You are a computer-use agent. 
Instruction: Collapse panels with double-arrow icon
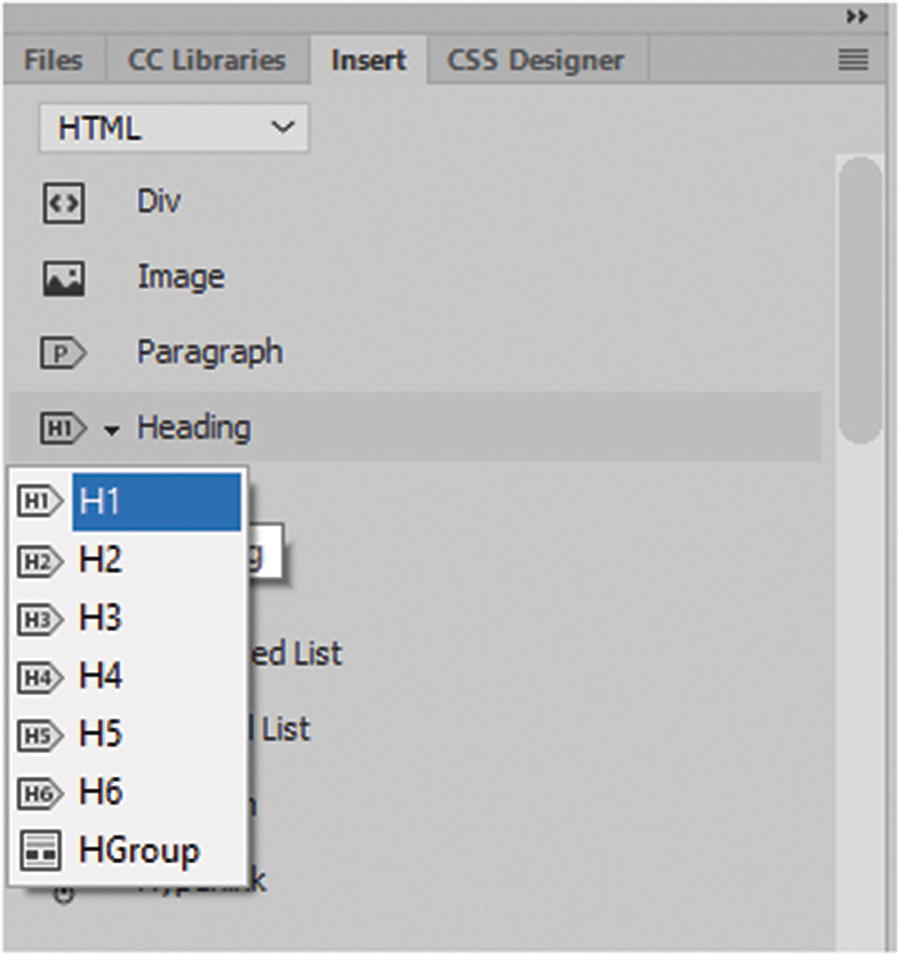[856, 17]
